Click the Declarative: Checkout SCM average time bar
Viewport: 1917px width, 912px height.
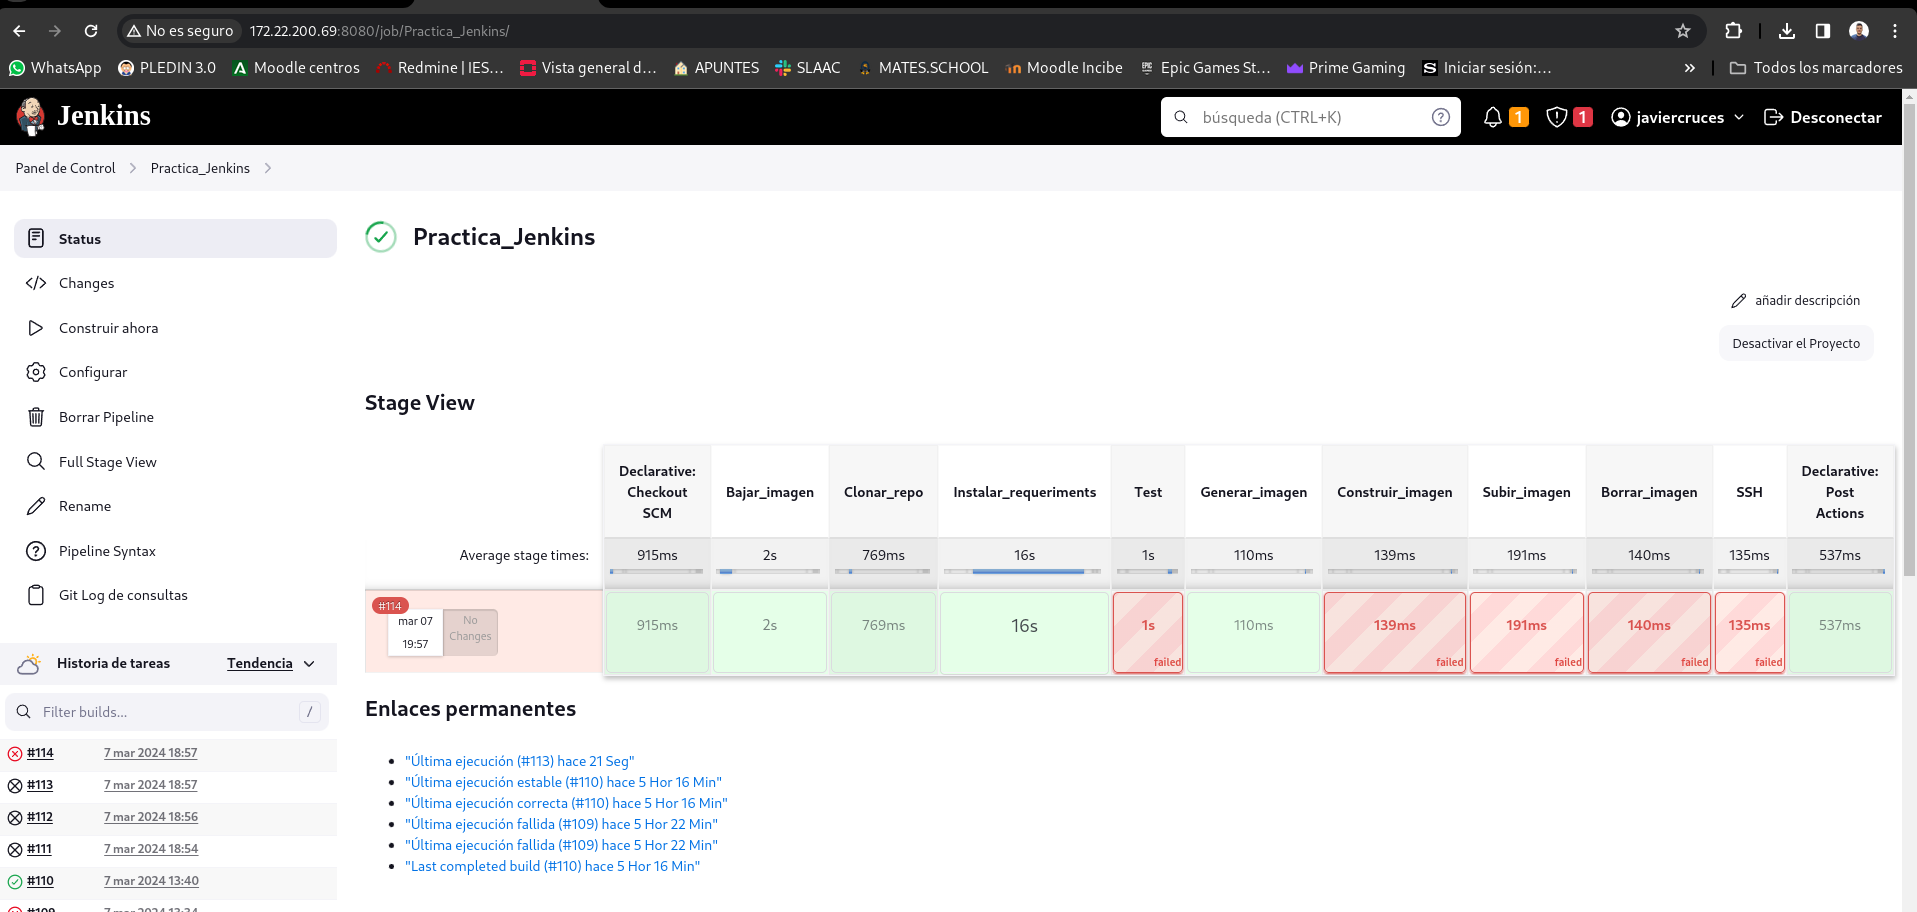[656, 572]
